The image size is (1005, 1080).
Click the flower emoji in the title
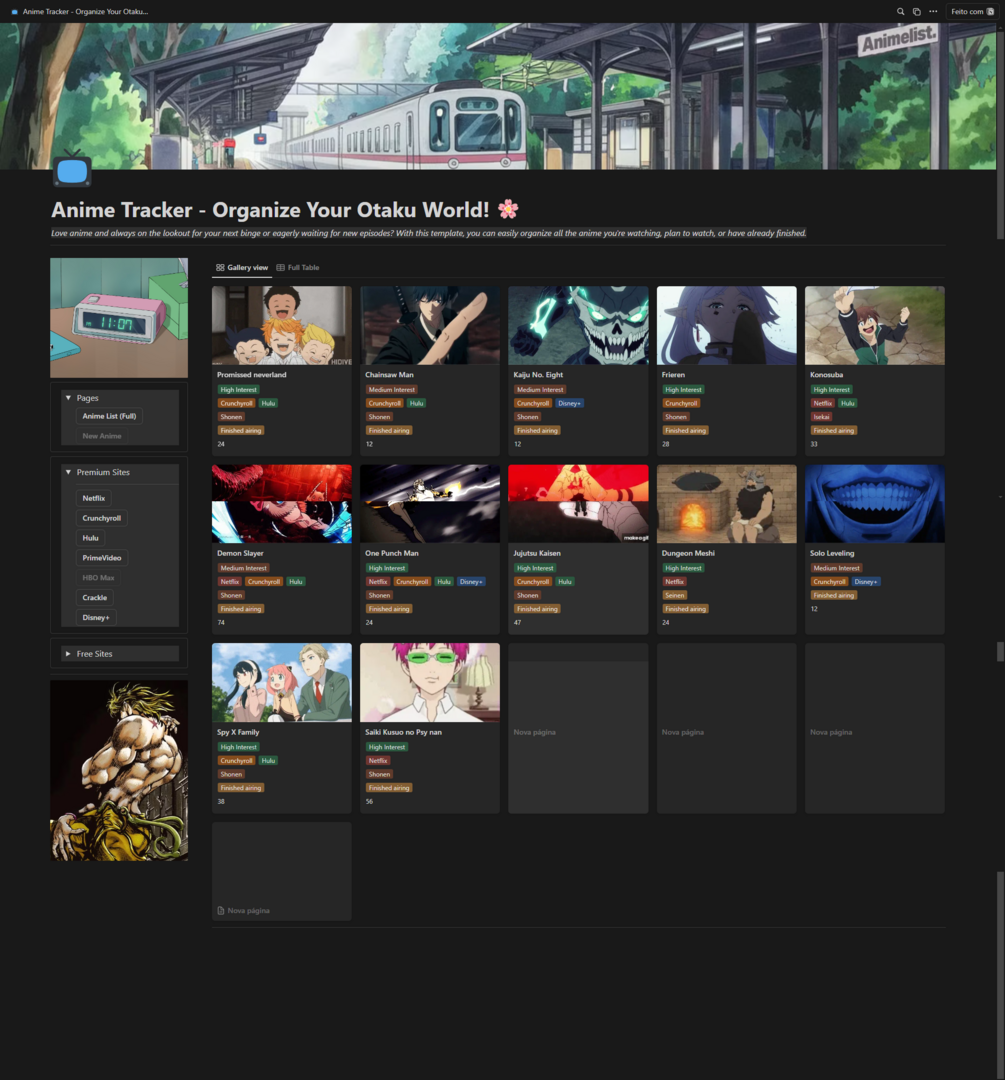coord(508,209)
